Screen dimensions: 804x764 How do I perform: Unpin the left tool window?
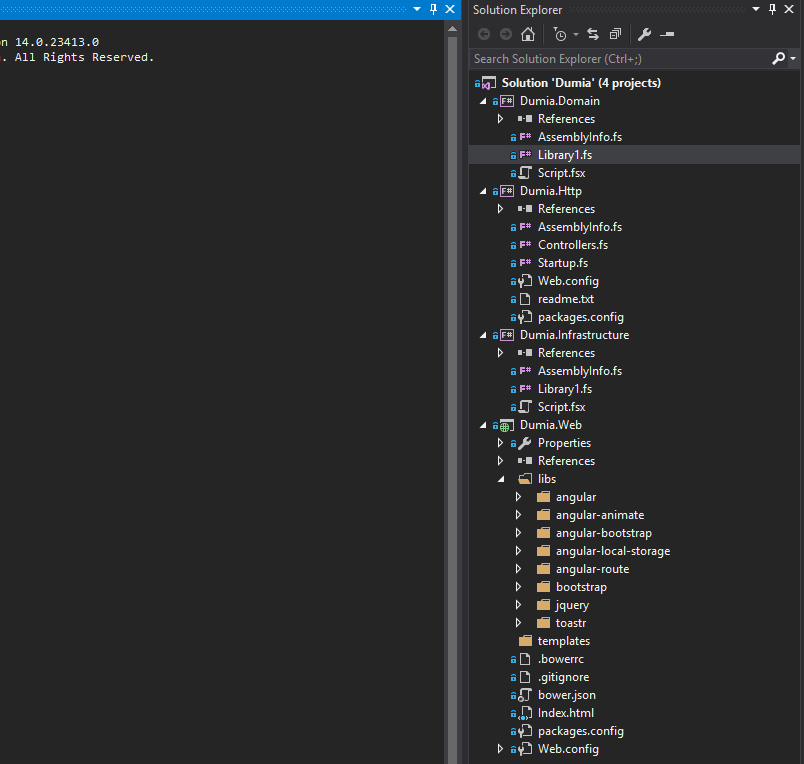coord(432,9)
